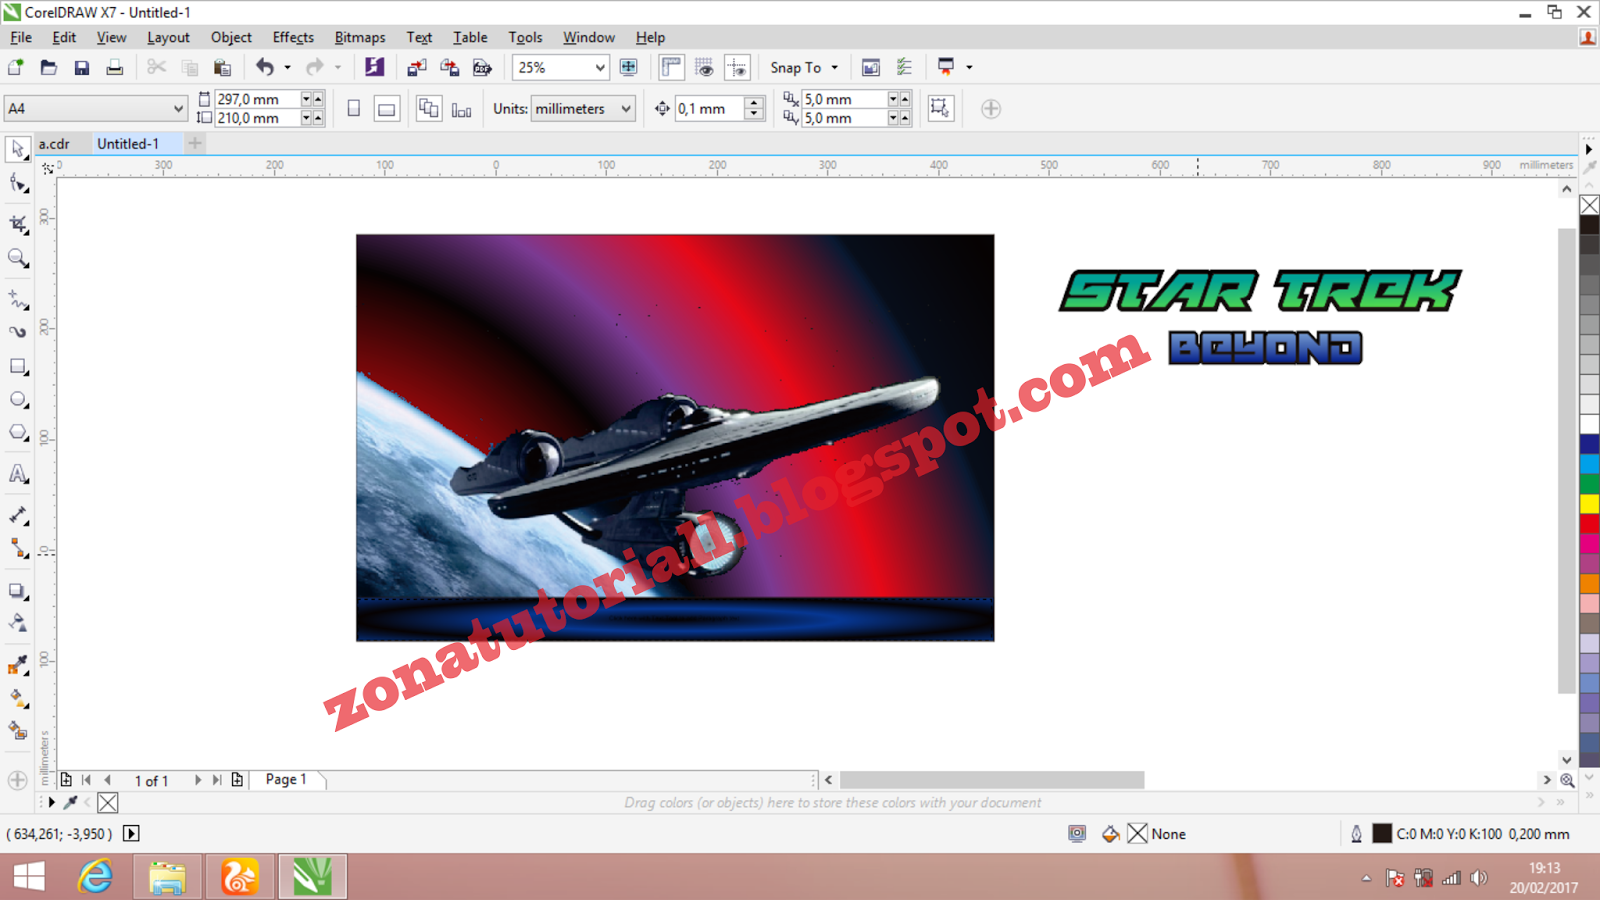
Task: Click the page height input field
Action: (257, 118)
